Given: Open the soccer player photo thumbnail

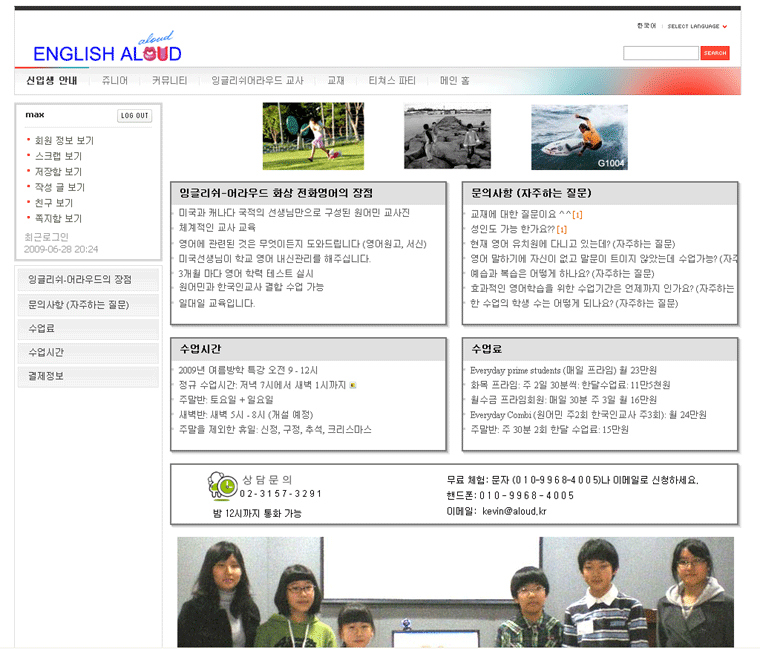Looking at the screenshot, I should pyautogui.click(x=313, y=136).
